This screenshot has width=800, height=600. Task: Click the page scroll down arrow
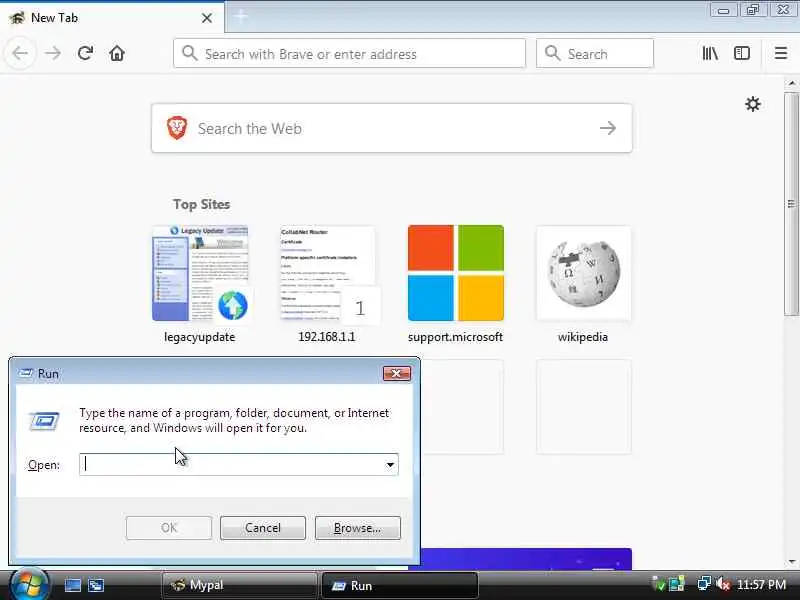[x=791, y=561]
